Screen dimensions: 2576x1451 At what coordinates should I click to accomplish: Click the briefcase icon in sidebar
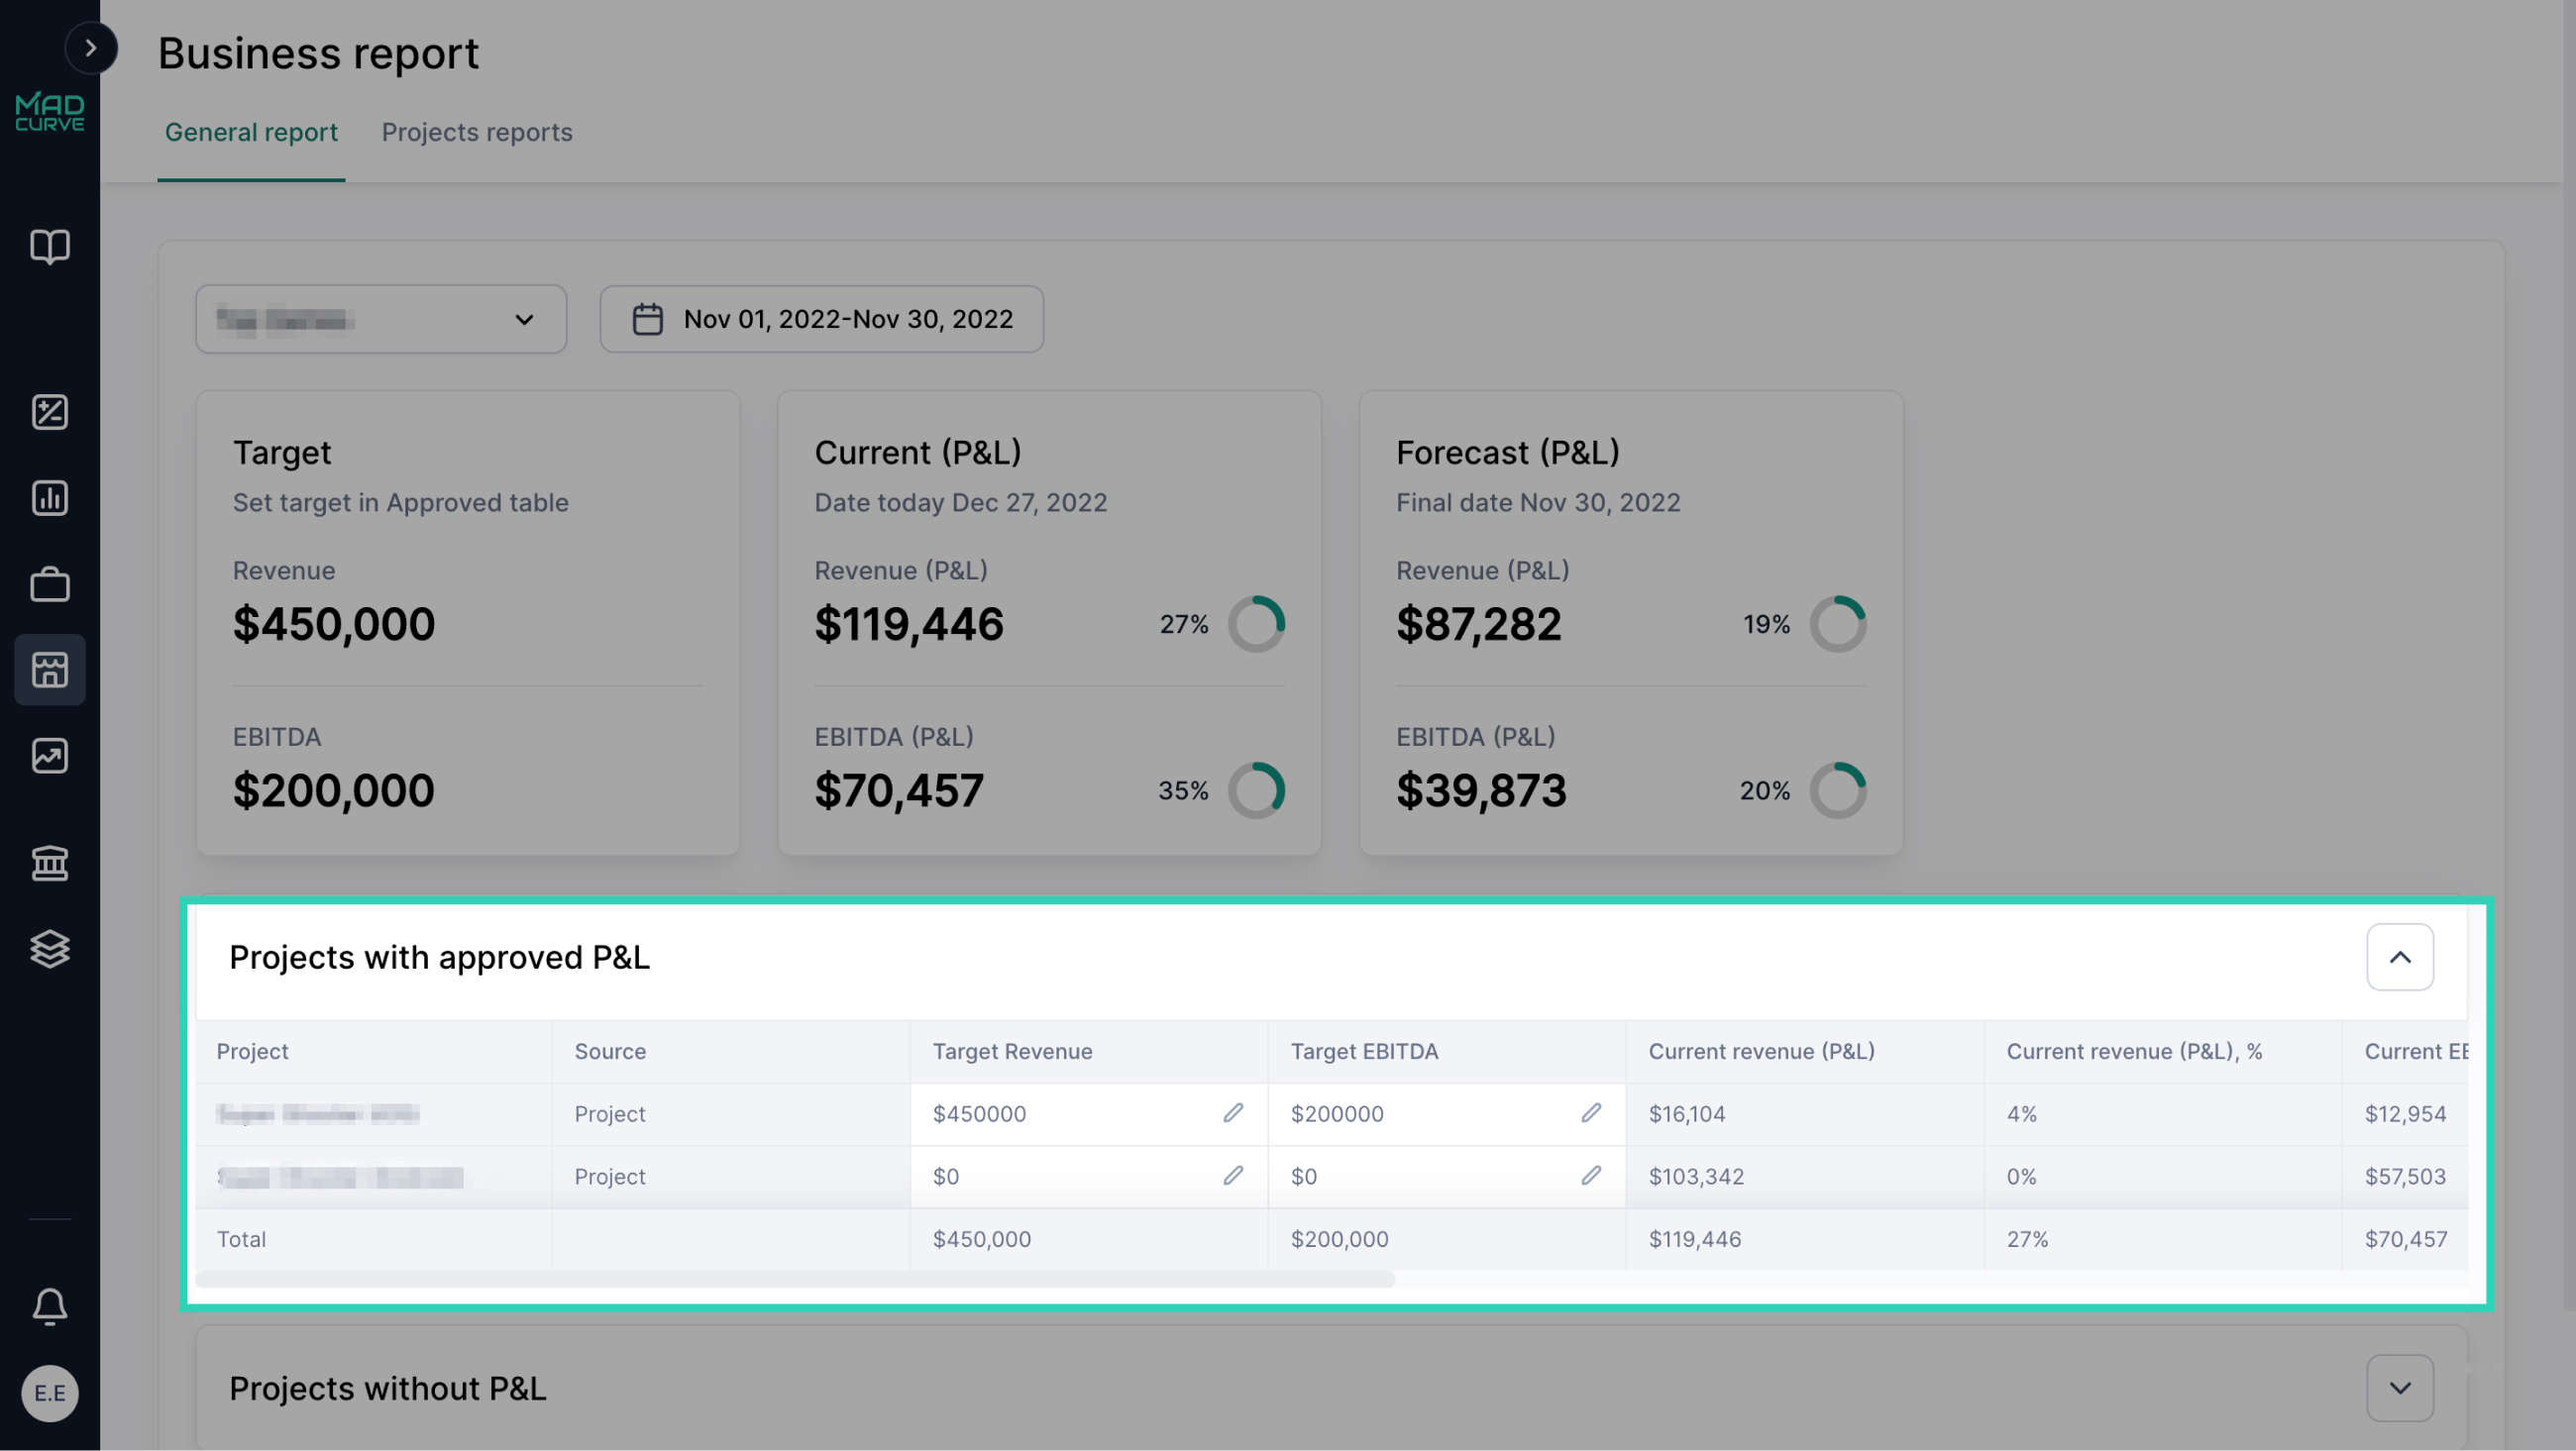click(50, 585)
